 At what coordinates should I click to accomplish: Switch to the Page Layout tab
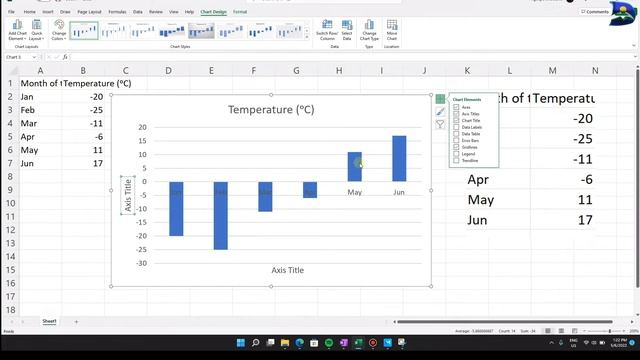(89, 12)
